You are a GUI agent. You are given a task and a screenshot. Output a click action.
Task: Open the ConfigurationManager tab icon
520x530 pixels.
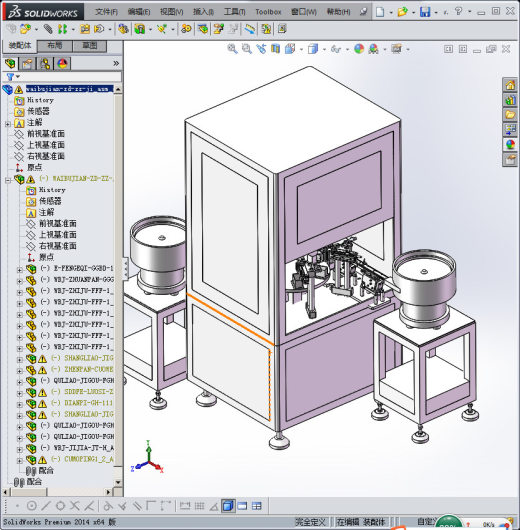point(45,63)
